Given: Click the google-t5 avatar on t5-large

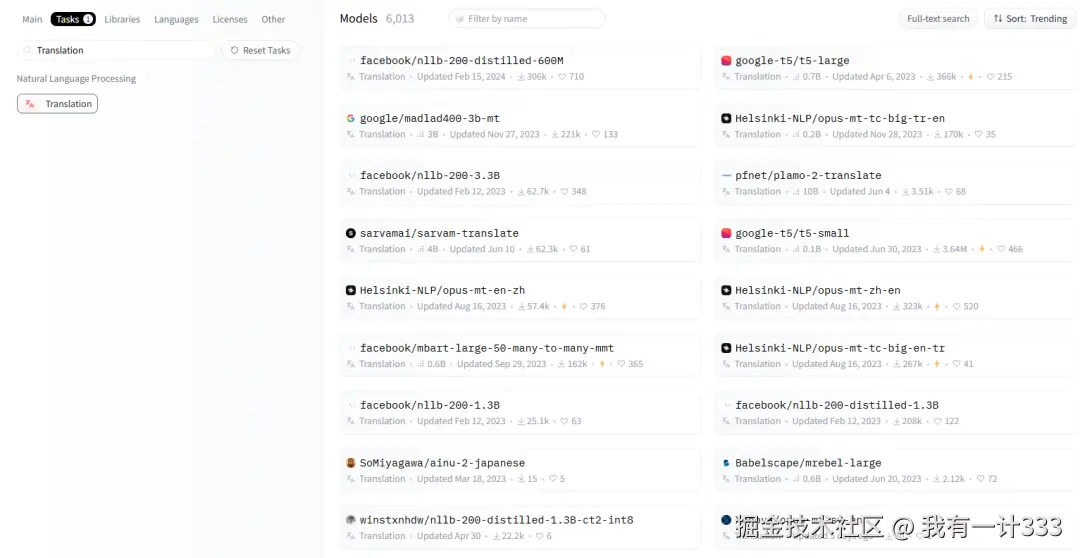Looking at the screenshot, I should click(726, 61).
